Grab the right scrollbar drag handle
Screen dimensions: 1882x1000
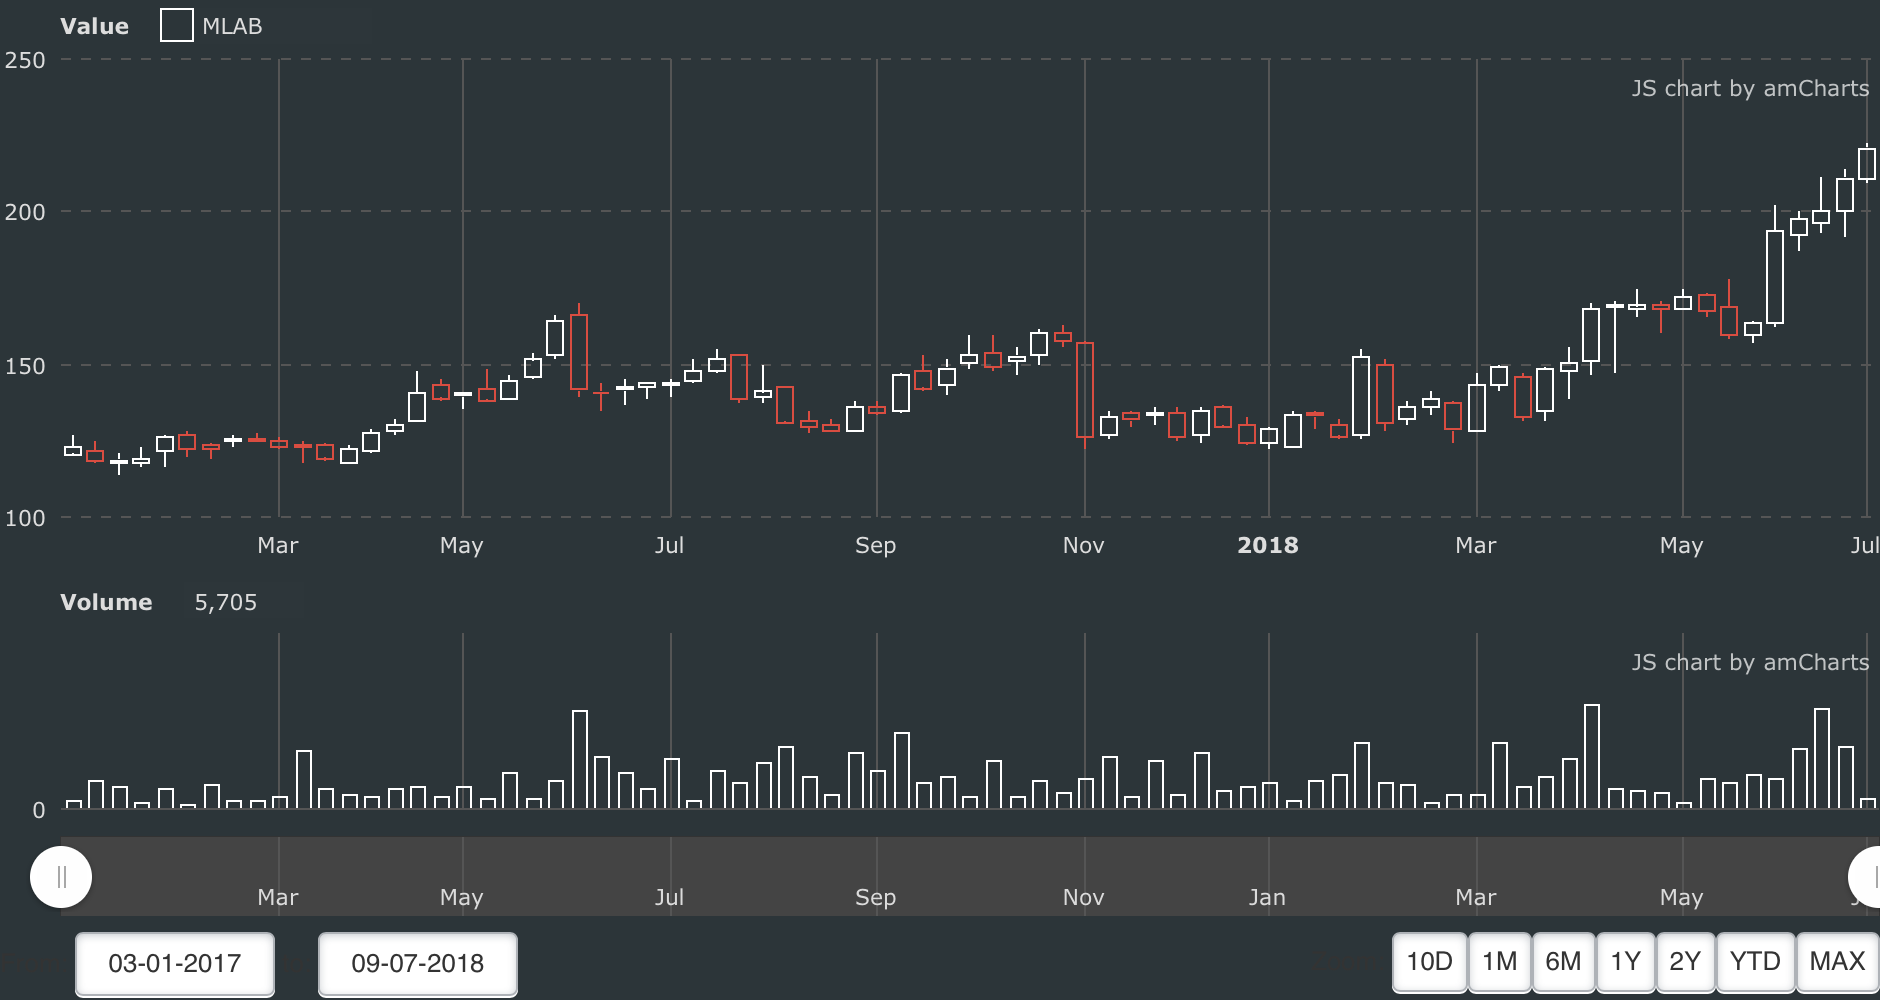pyautogui.click(x=1866, y=877)
